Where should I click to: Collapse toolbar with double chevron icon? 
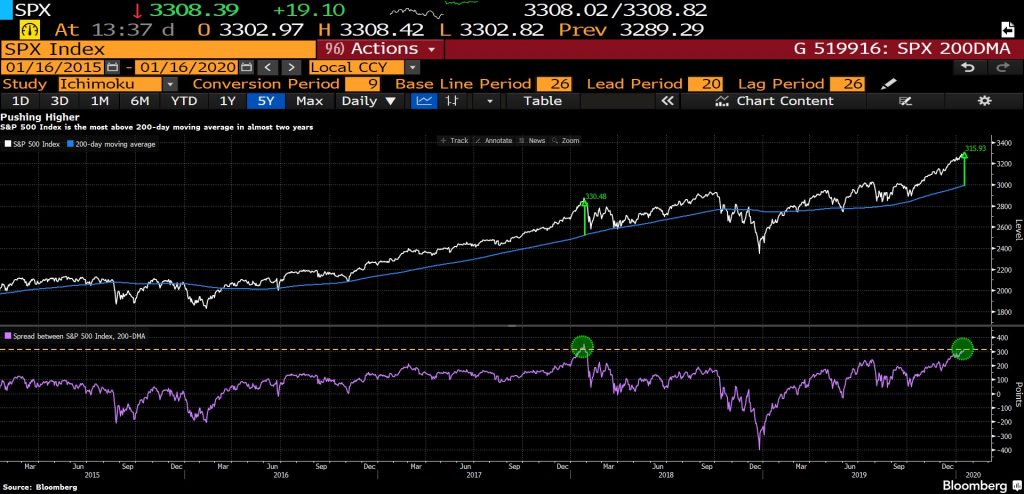click(x=667, y=101)
